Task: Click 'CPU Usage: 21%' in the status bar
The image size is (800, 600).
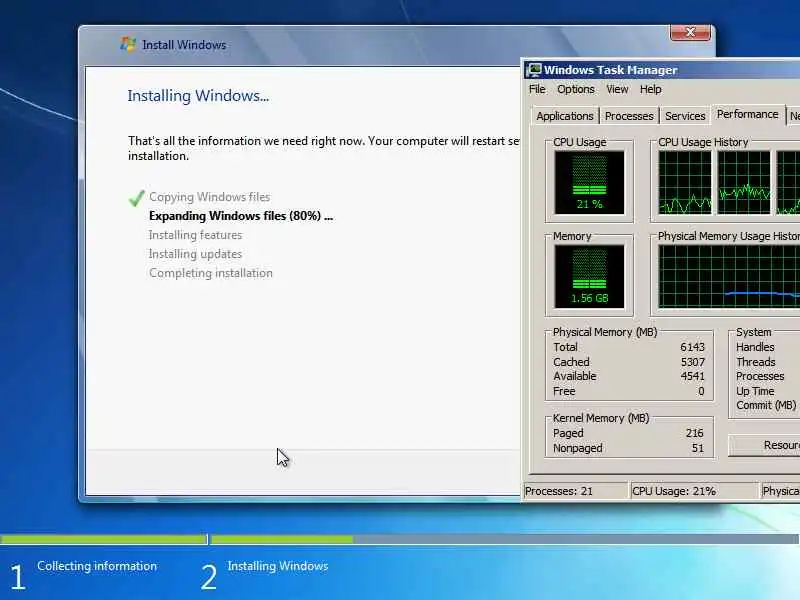Action: click(x=673, y=491)
